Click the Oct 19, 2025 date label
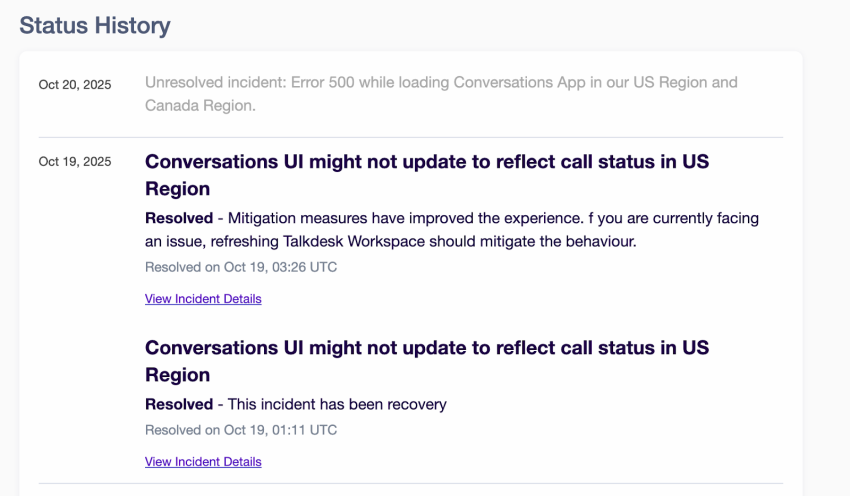 pos(75,162)
